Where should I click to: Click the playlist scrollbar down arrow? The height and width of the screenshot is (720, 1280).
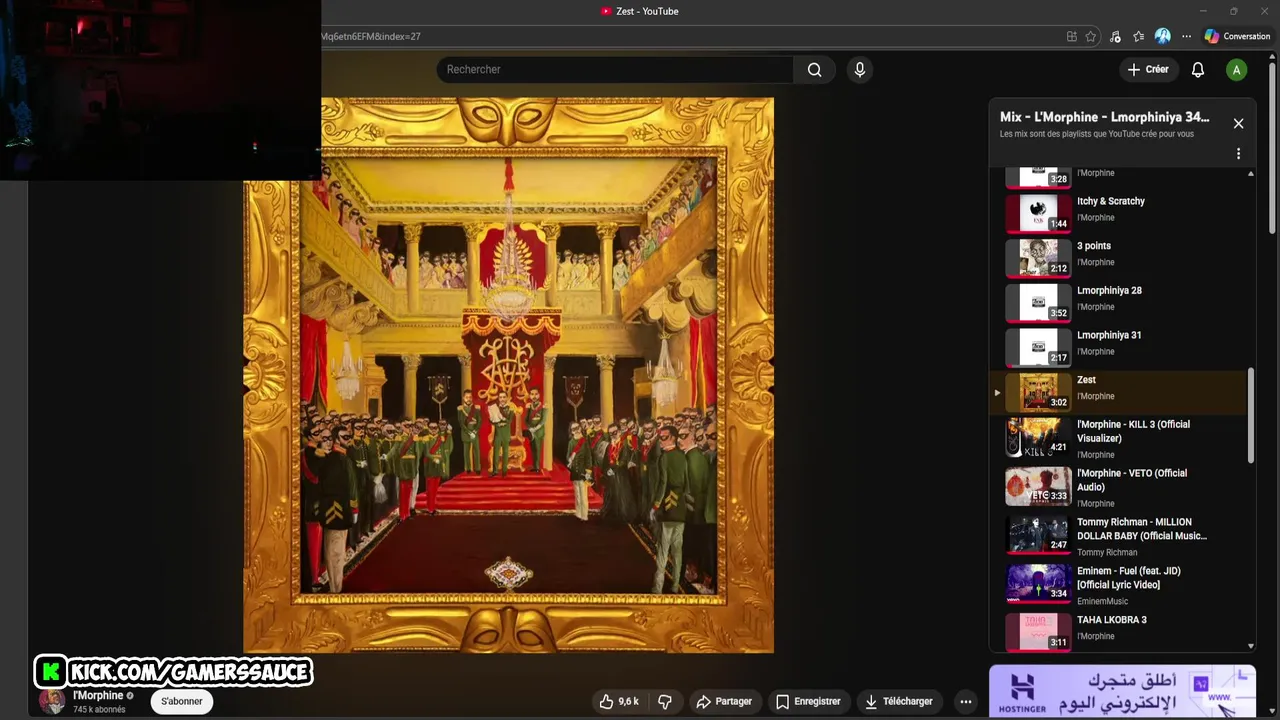point(1250,647)
